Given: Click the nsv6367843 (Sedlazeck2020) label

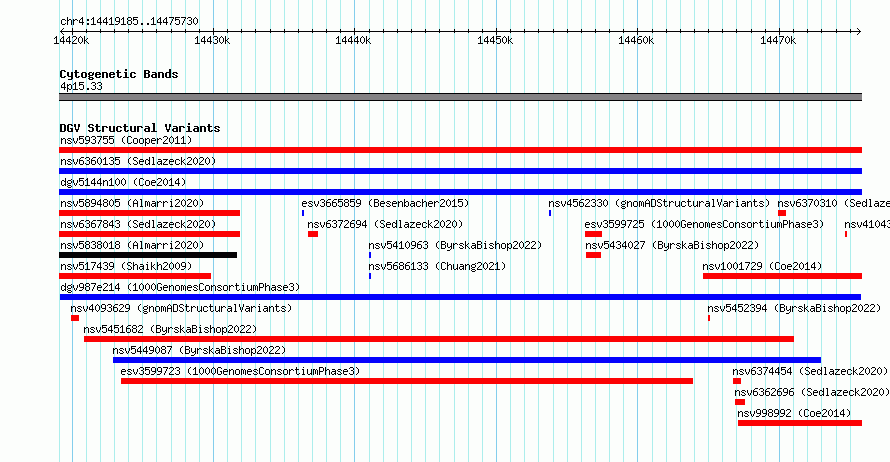Looking at the screenshot, I should click(138, 224).
